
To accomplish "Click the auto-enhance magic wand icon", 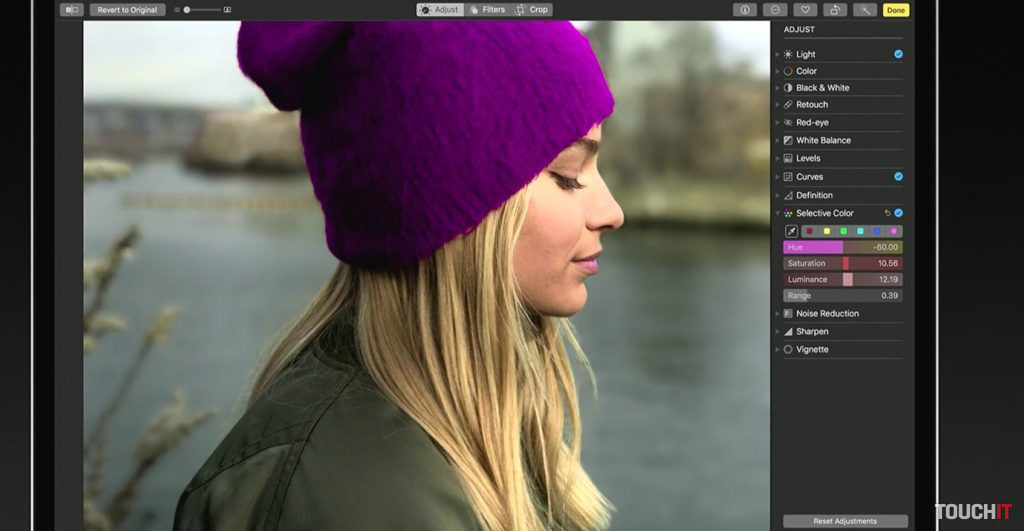I will (865, 10).
